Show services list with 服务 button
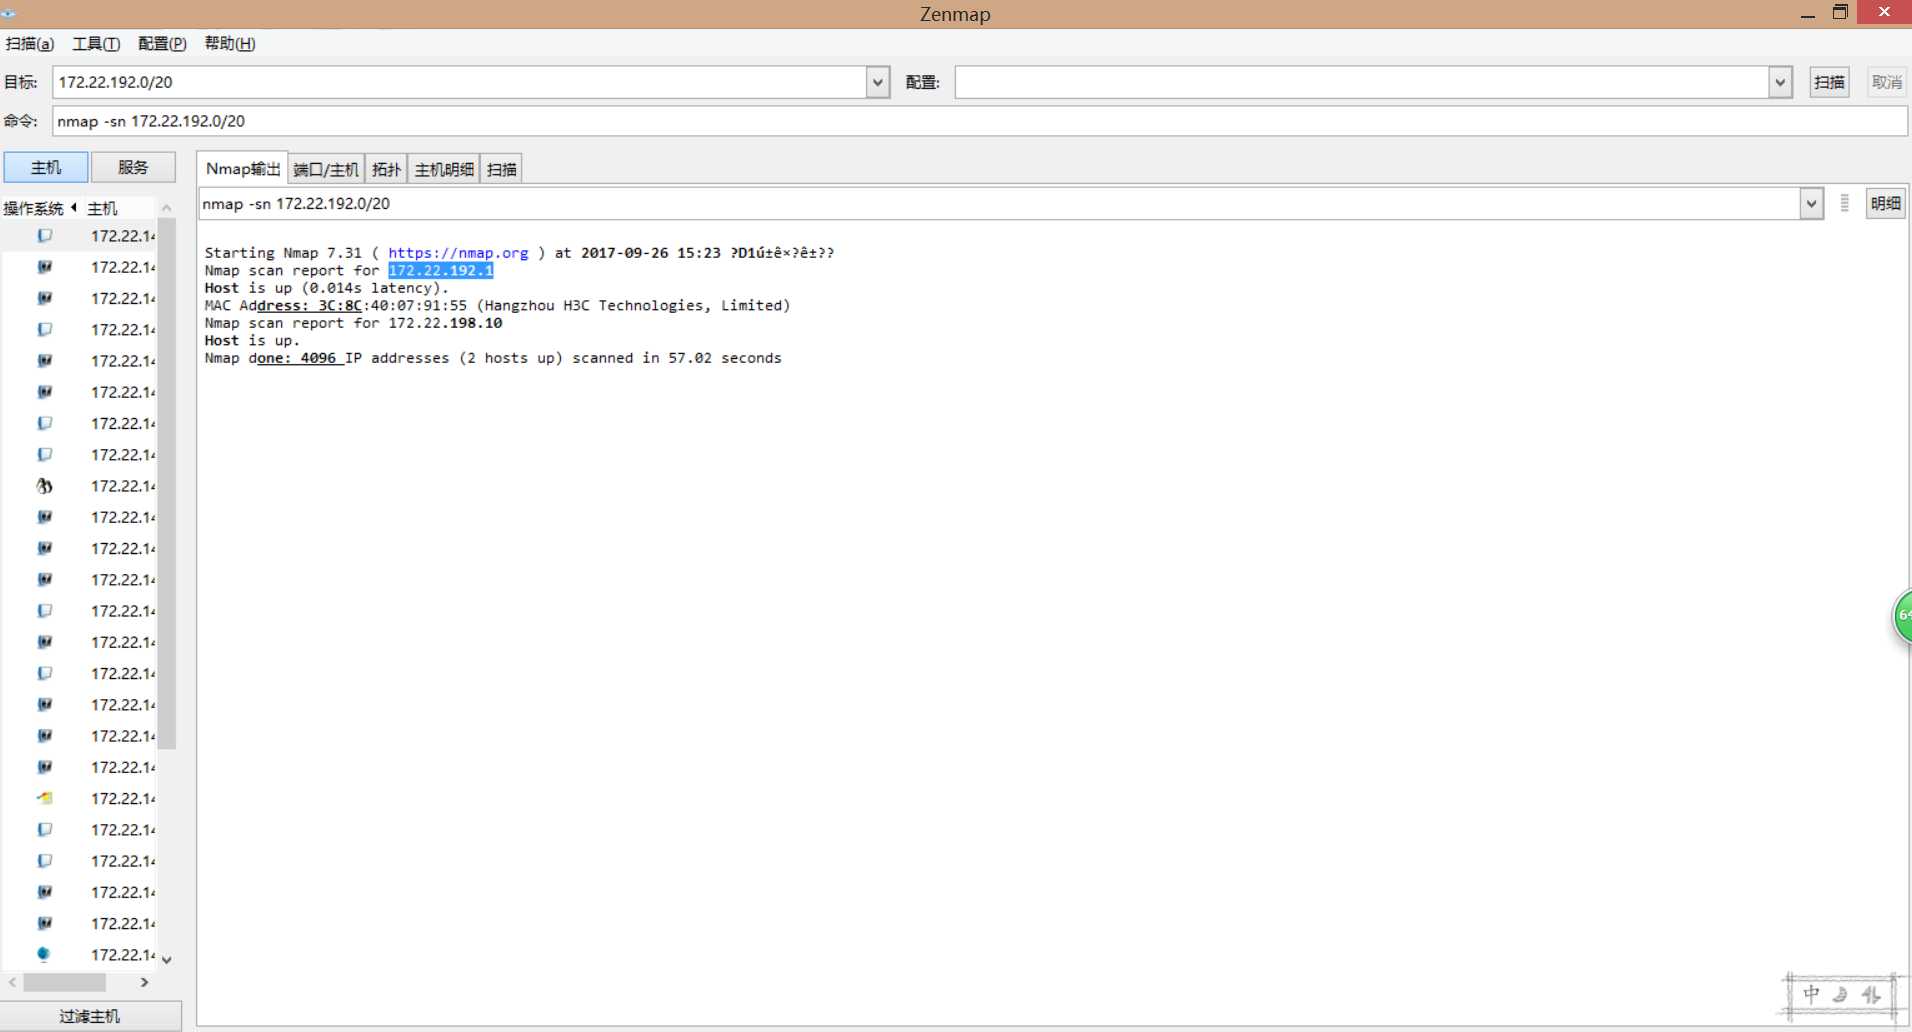This screenshot has width=1912, height=1032. (133, 167)
